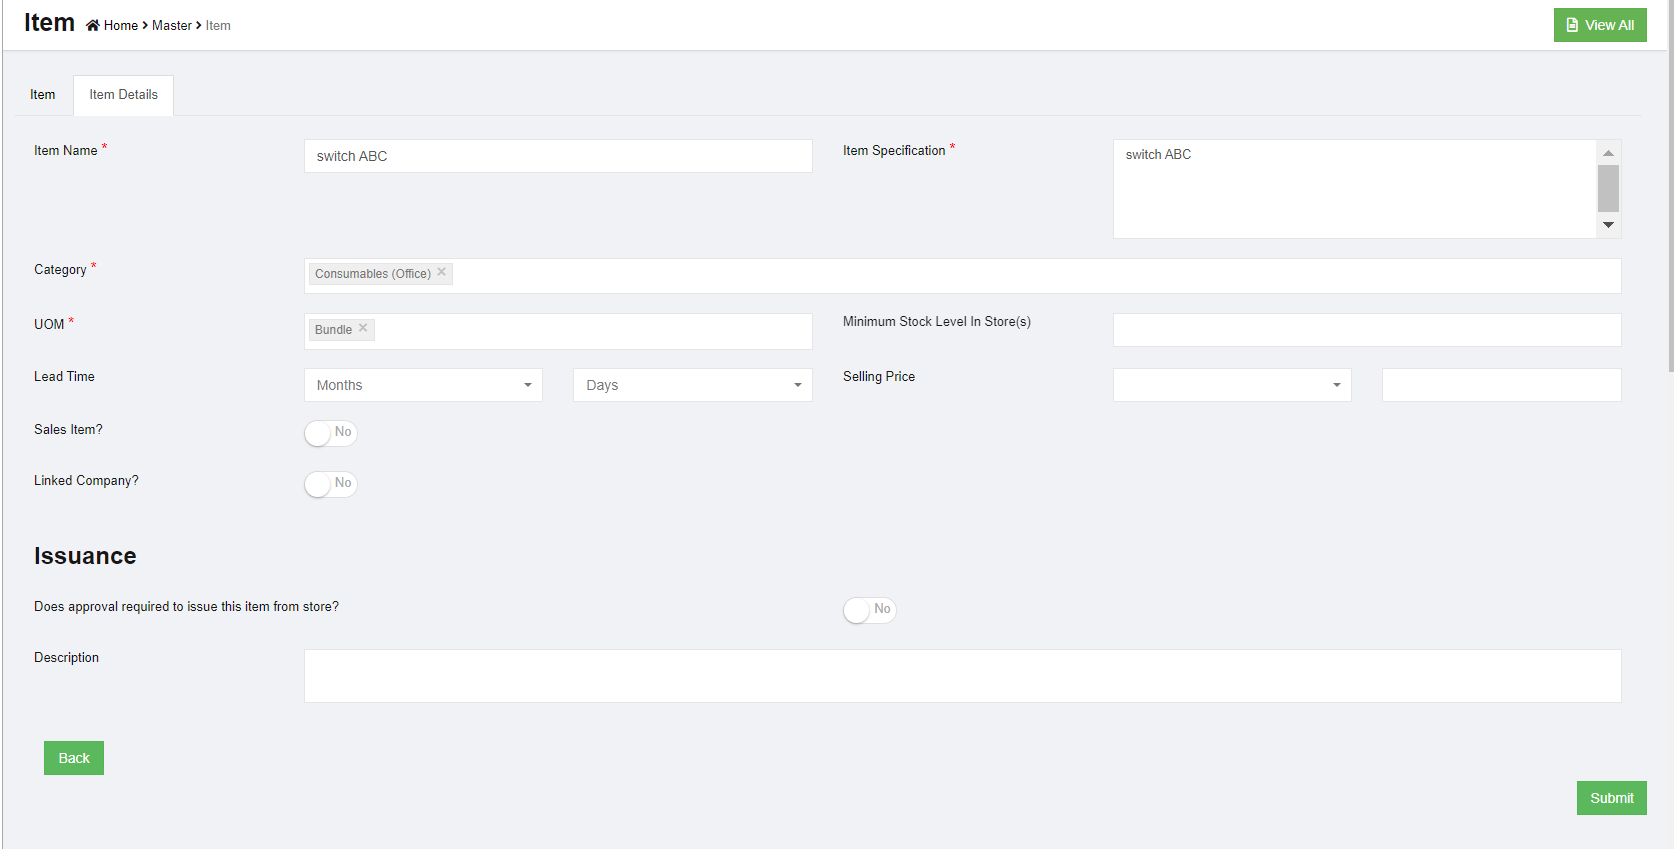Open the Days lead time dropdown
The image size is (1674, 849).
(x=692, y=385)
